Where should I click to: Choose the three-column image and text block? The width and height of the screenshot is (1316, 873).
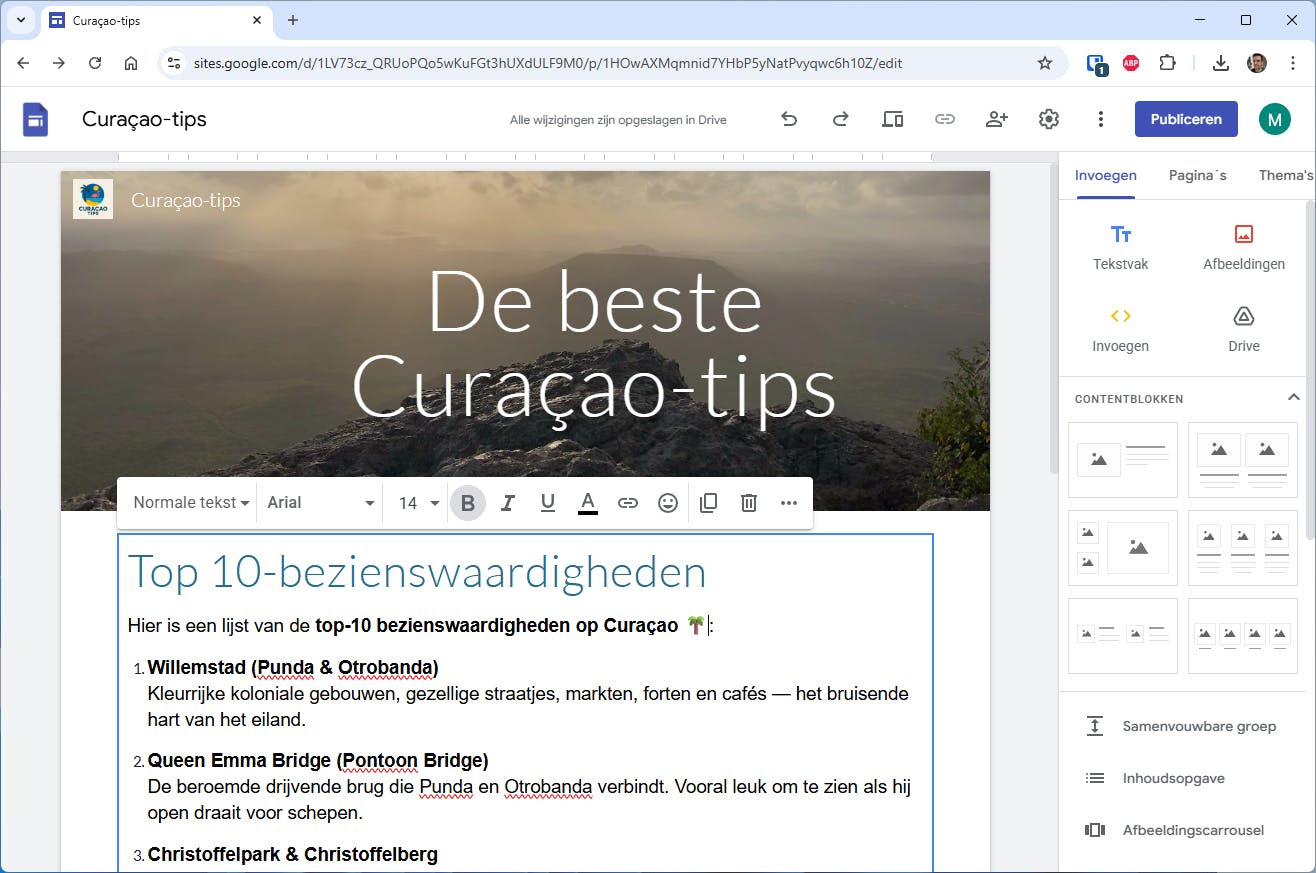1243,548
